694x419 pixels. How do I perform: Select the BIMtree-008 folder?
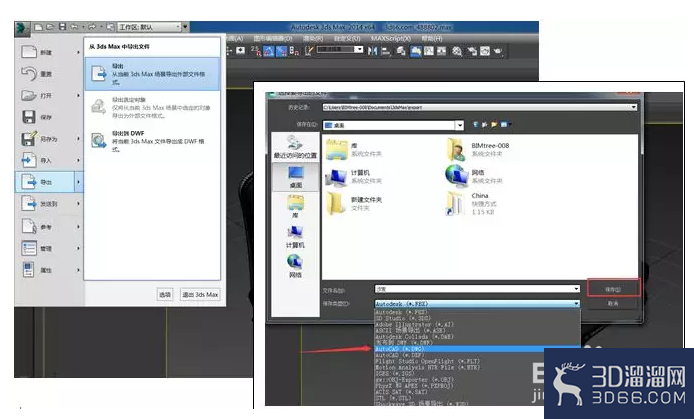coord(478,149)
